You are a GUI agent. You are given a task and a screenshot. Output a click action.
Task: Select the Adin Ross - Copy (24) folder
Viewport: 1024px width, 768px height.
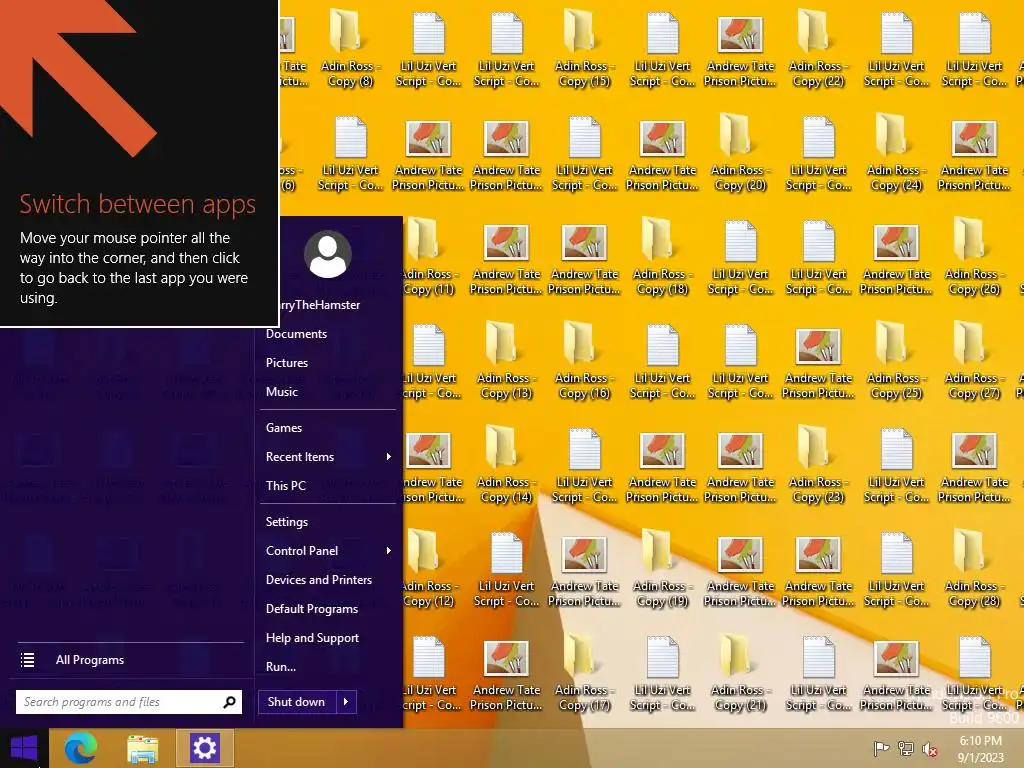tap(896, 151)
